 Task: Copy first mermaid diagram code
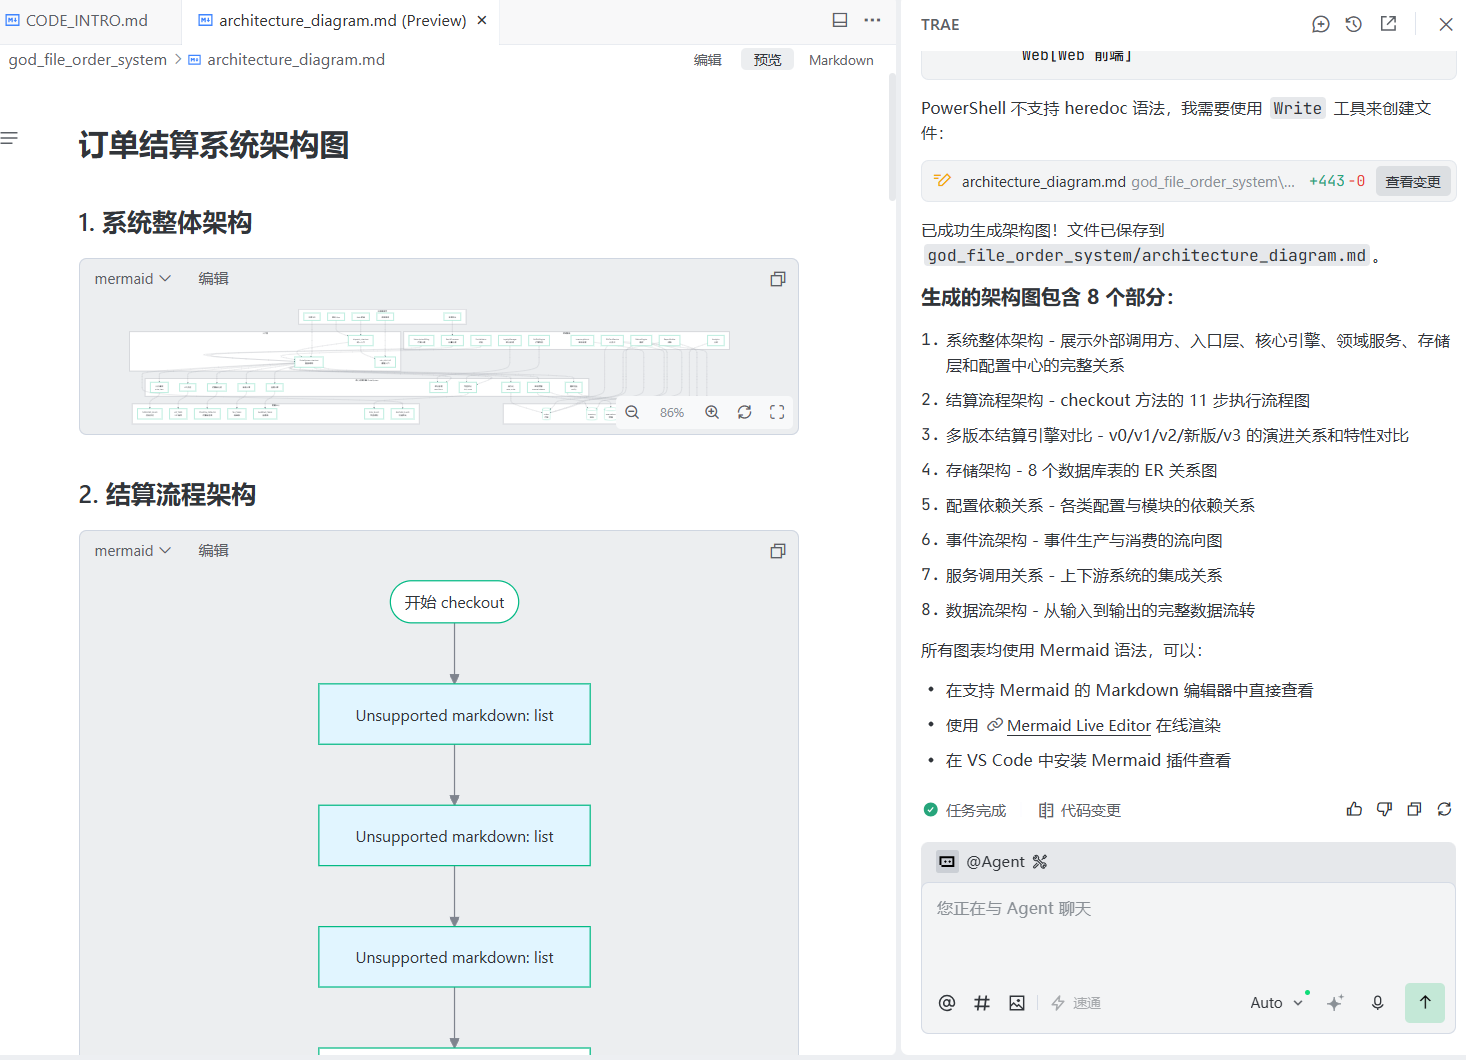(x=778, y=279)
